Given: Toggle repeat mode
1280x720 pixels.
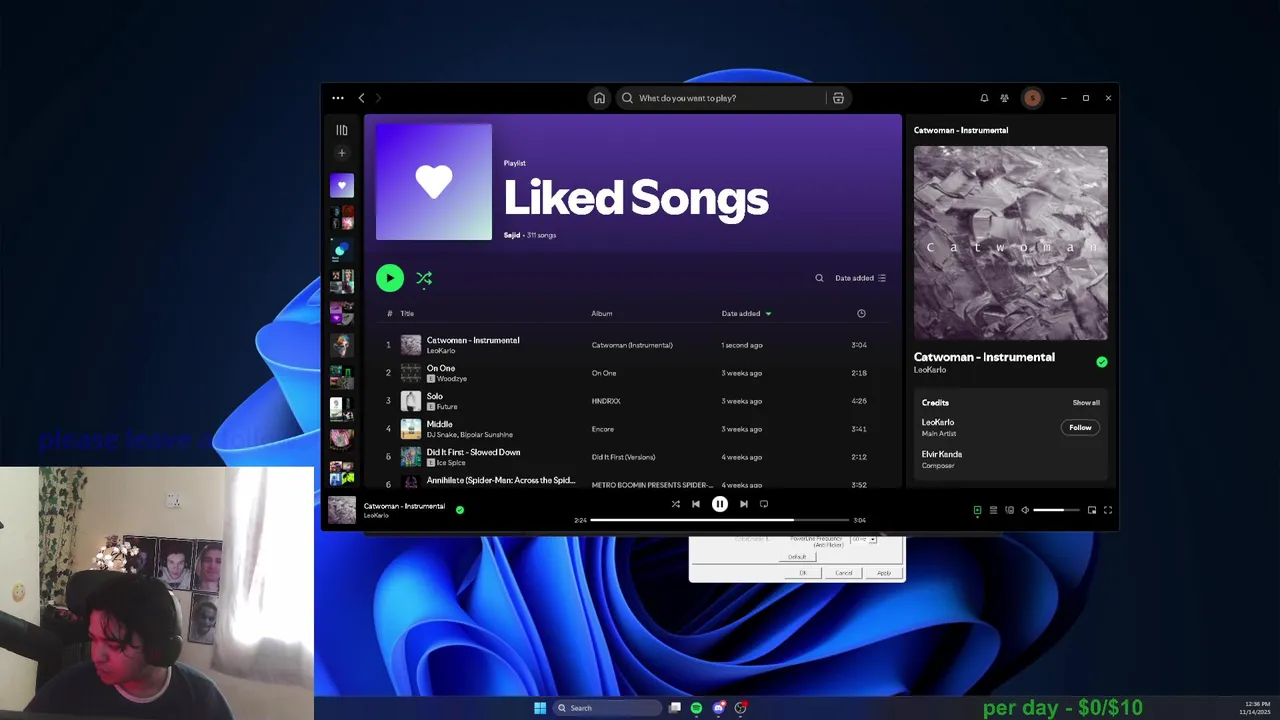Looking at the screenshot, I should [764, 504].
